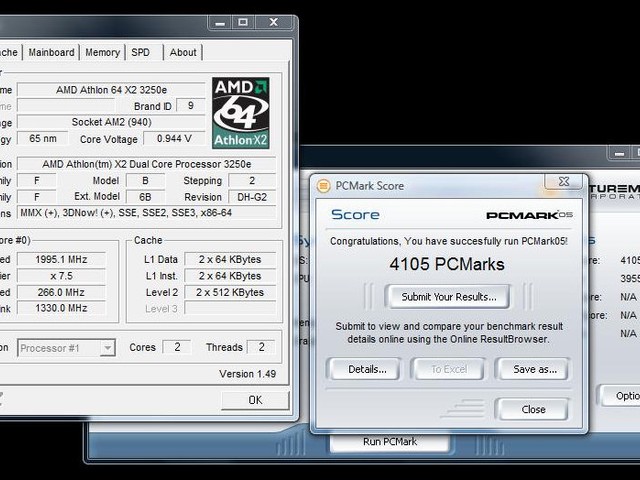Click the Level 2 value 2 x 512 KBytes
The height and width of the screenshot is (480, 640).
(230, 292)
